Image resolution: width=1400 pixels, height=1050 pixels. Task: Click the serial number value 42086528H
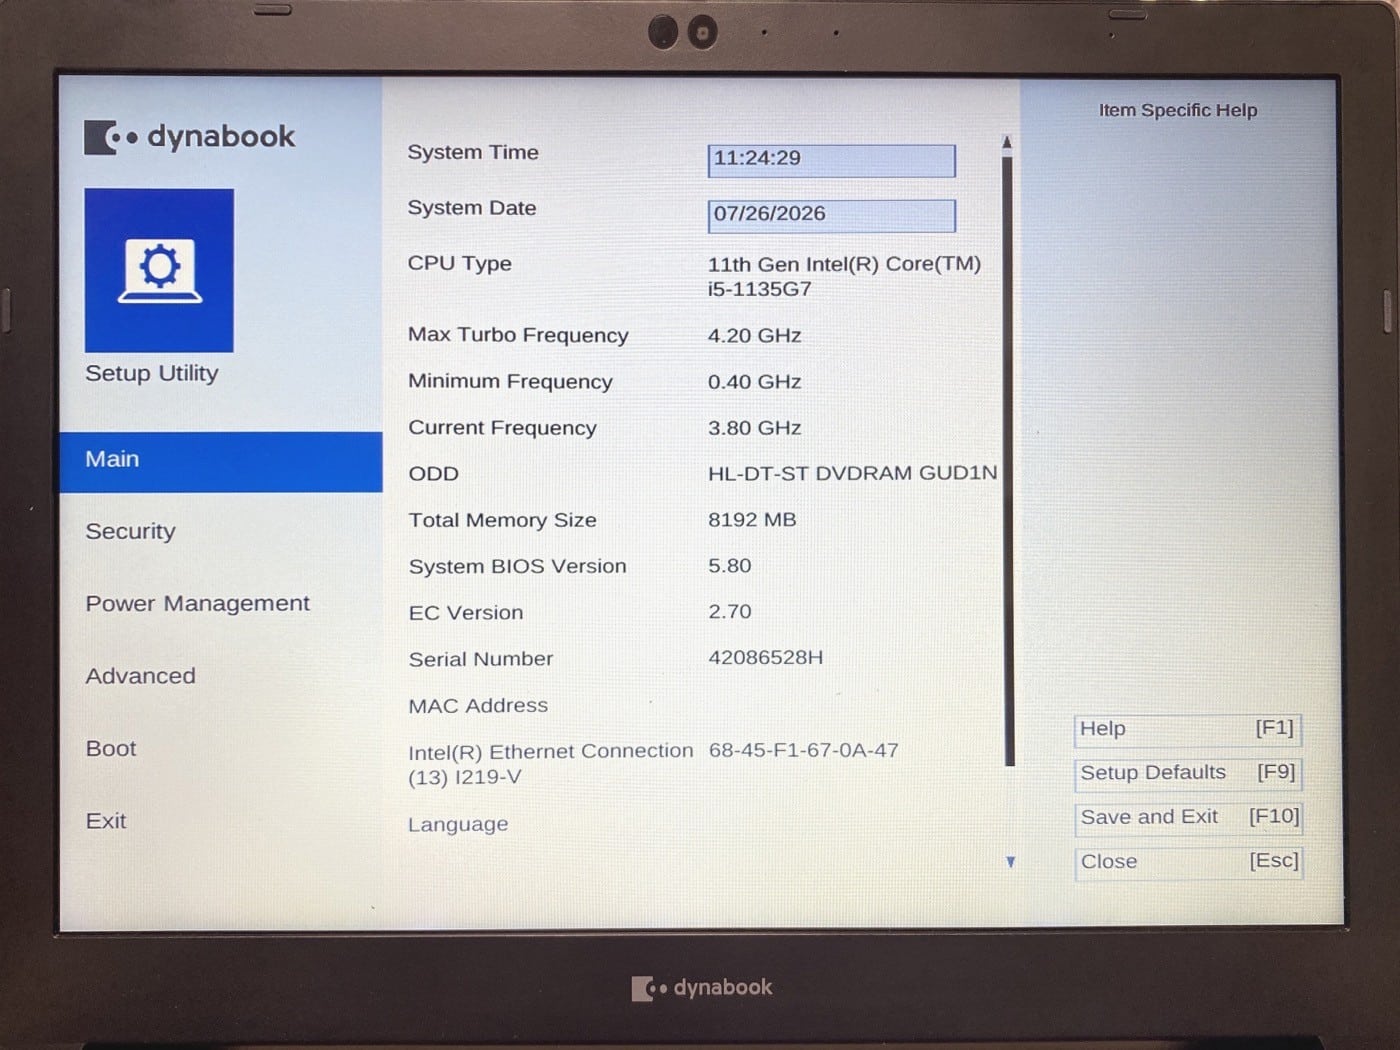(x=766, y=658)
